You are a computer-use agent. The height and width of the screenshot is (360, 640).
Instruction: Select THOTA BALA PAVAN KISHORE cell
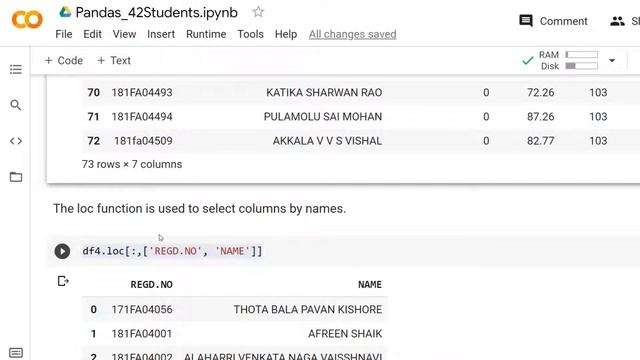pos(308,309)
